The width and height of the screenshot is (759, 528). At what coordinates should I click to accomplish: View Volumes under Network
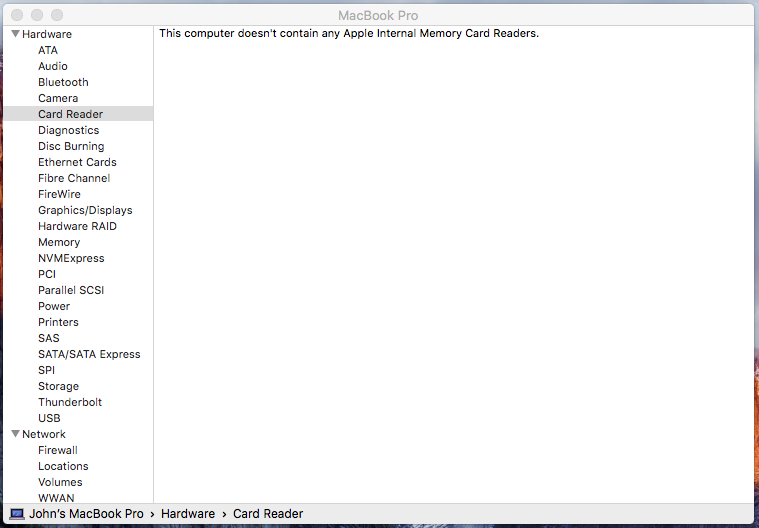click(x=61, y=482)
